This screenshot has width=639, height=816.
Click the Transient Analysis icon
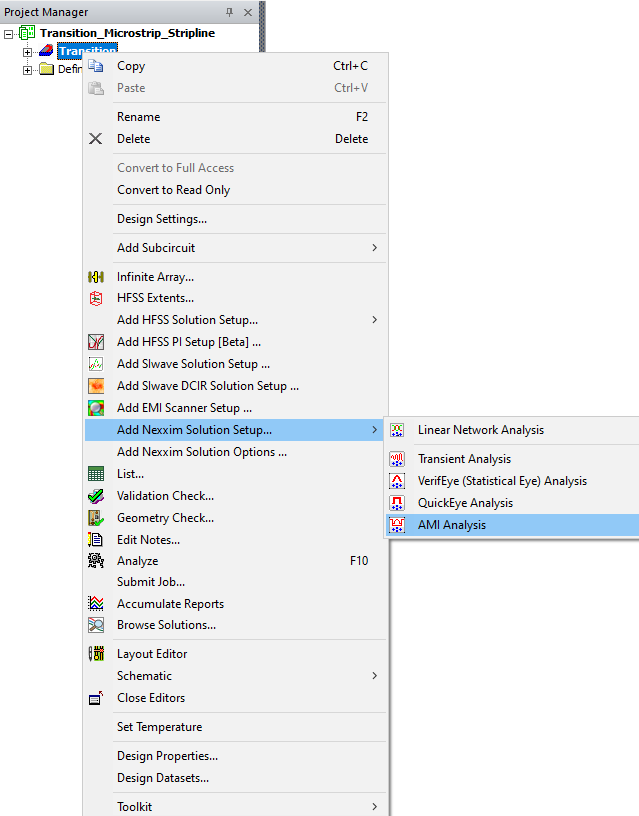pyautogui.click(x=397, y=459)
